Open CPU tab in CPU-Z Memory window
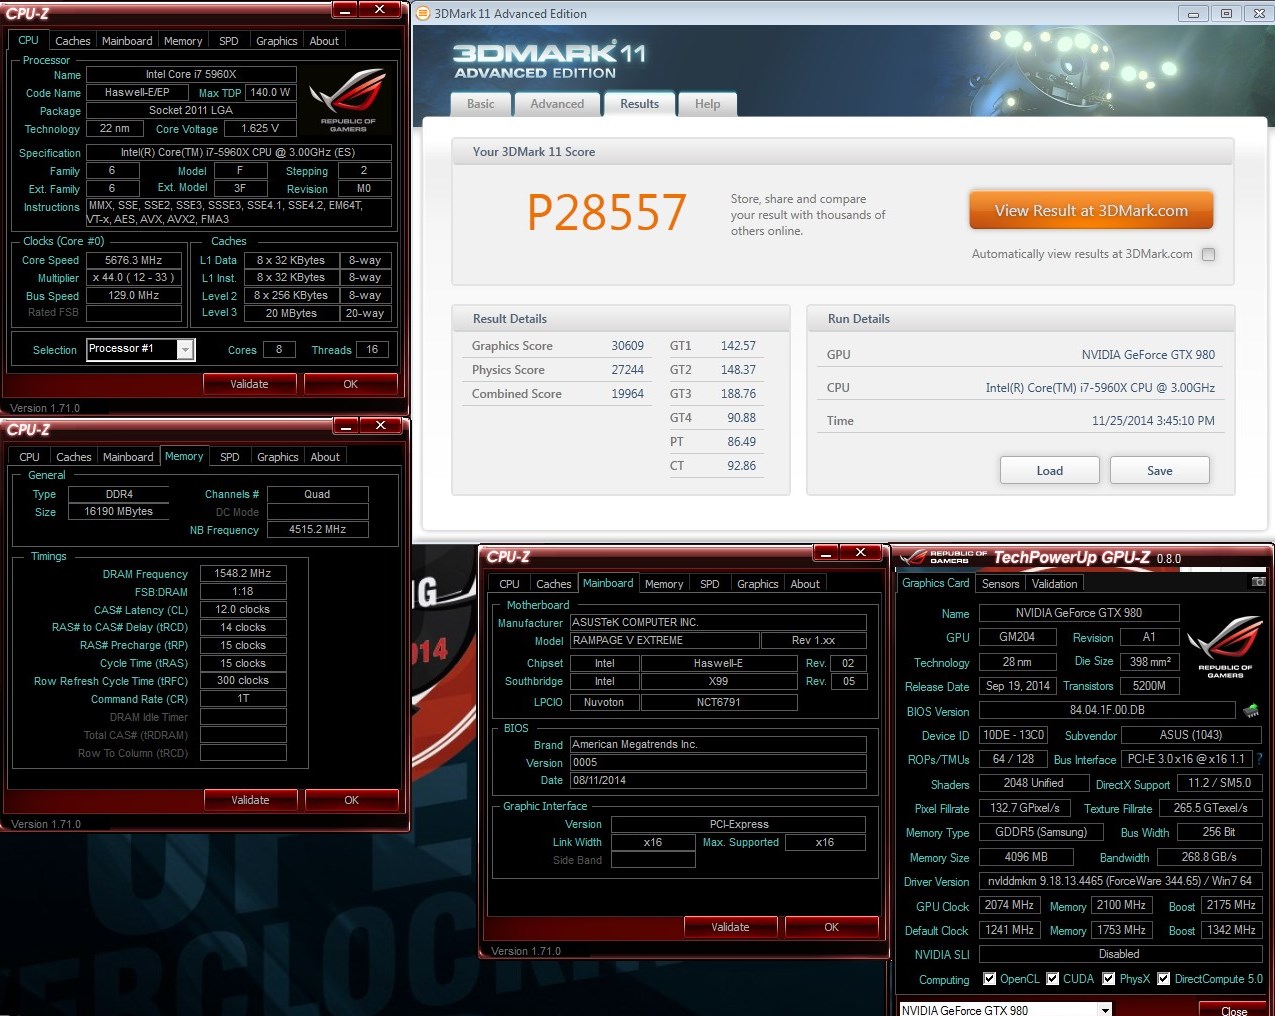This screenshot has width=1275, height=1016. tap(30, 457)
